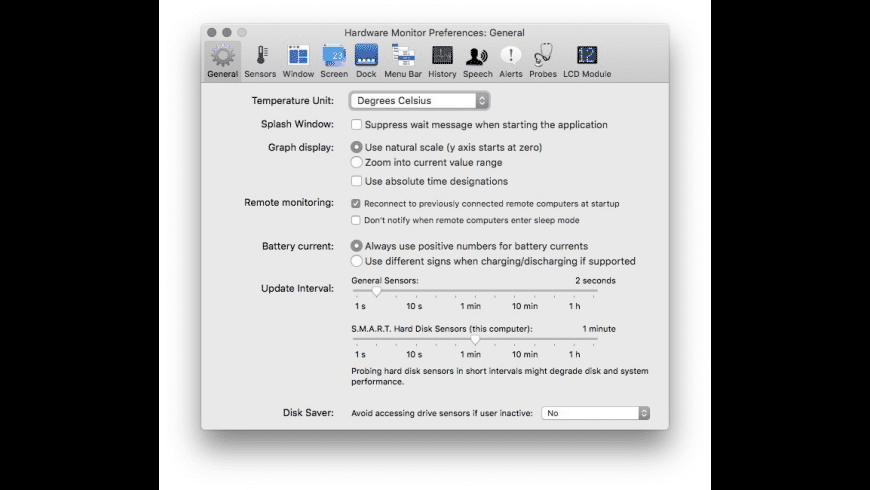Show the History graph icon
This screenshot has height=490, width=870.
[442, 55]
